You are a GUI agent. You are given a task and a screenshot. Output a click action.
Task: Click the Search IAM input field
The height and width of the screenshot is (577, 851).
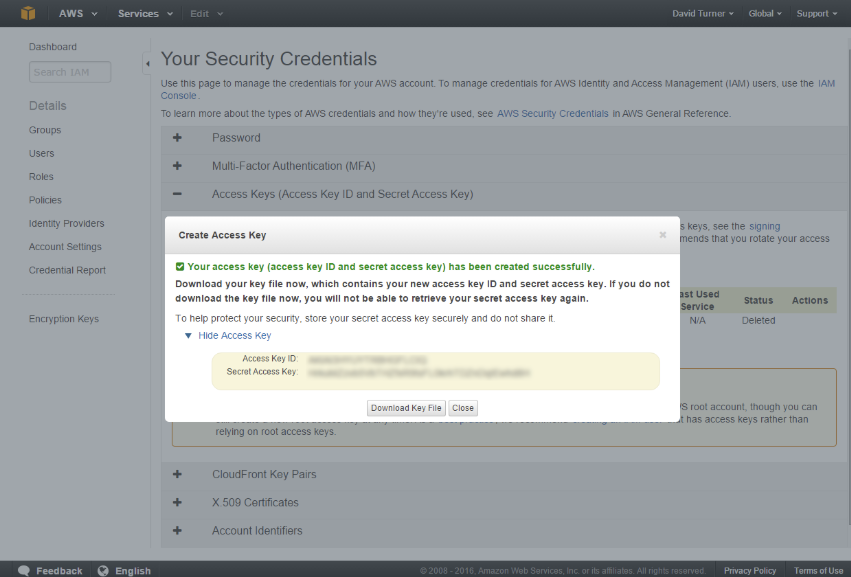pyautogui.click(x=70, y=72)
